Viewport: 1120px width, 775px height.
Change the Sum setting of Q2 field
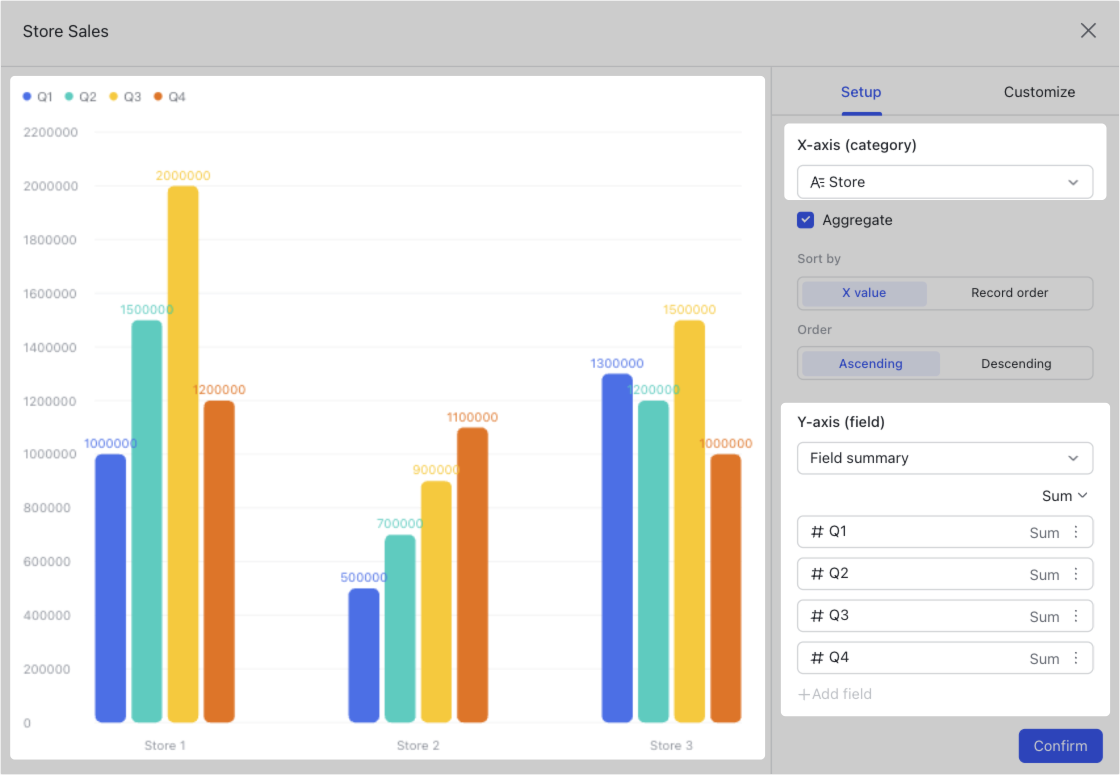pyautogui.click(x=1044, y=575)
